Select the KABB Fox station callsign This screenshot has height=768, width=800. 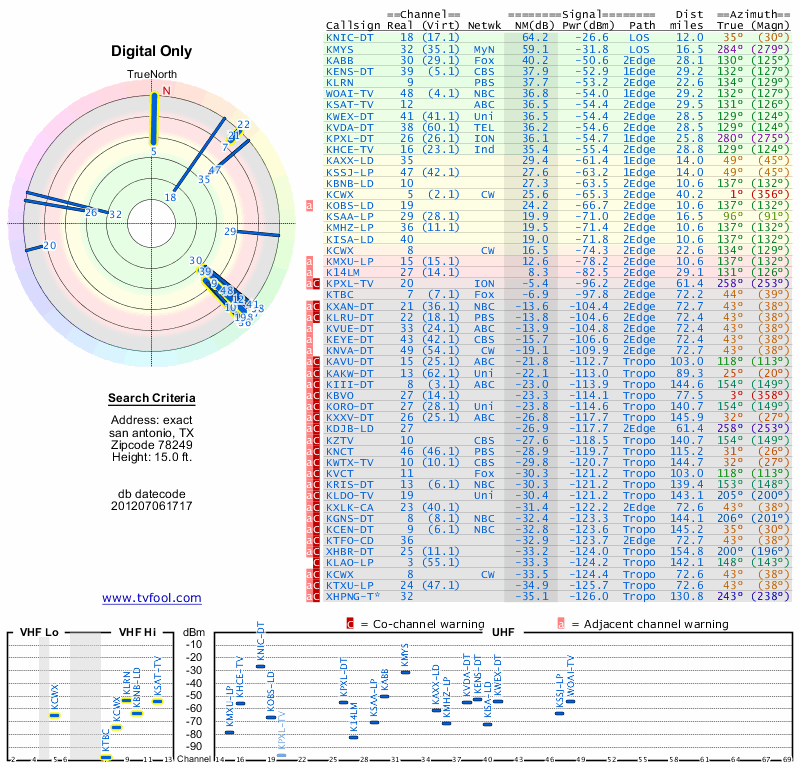point(339,60)
